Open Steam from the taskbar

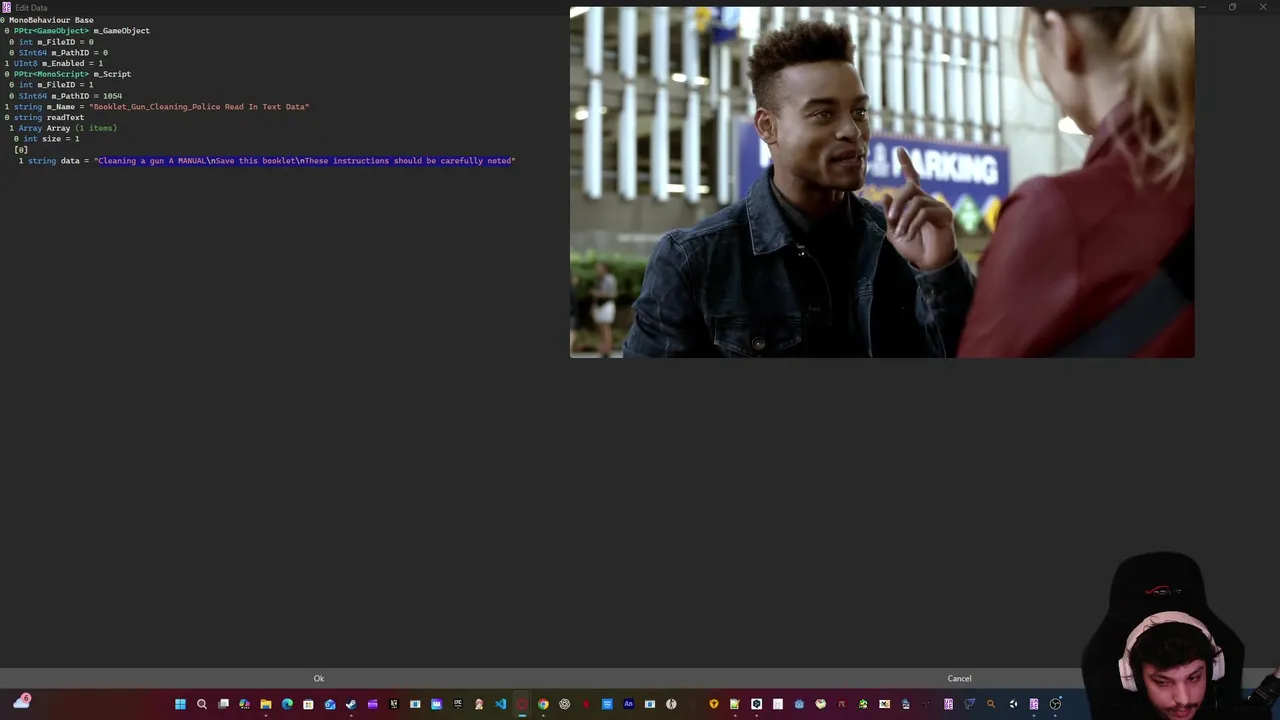351,704
